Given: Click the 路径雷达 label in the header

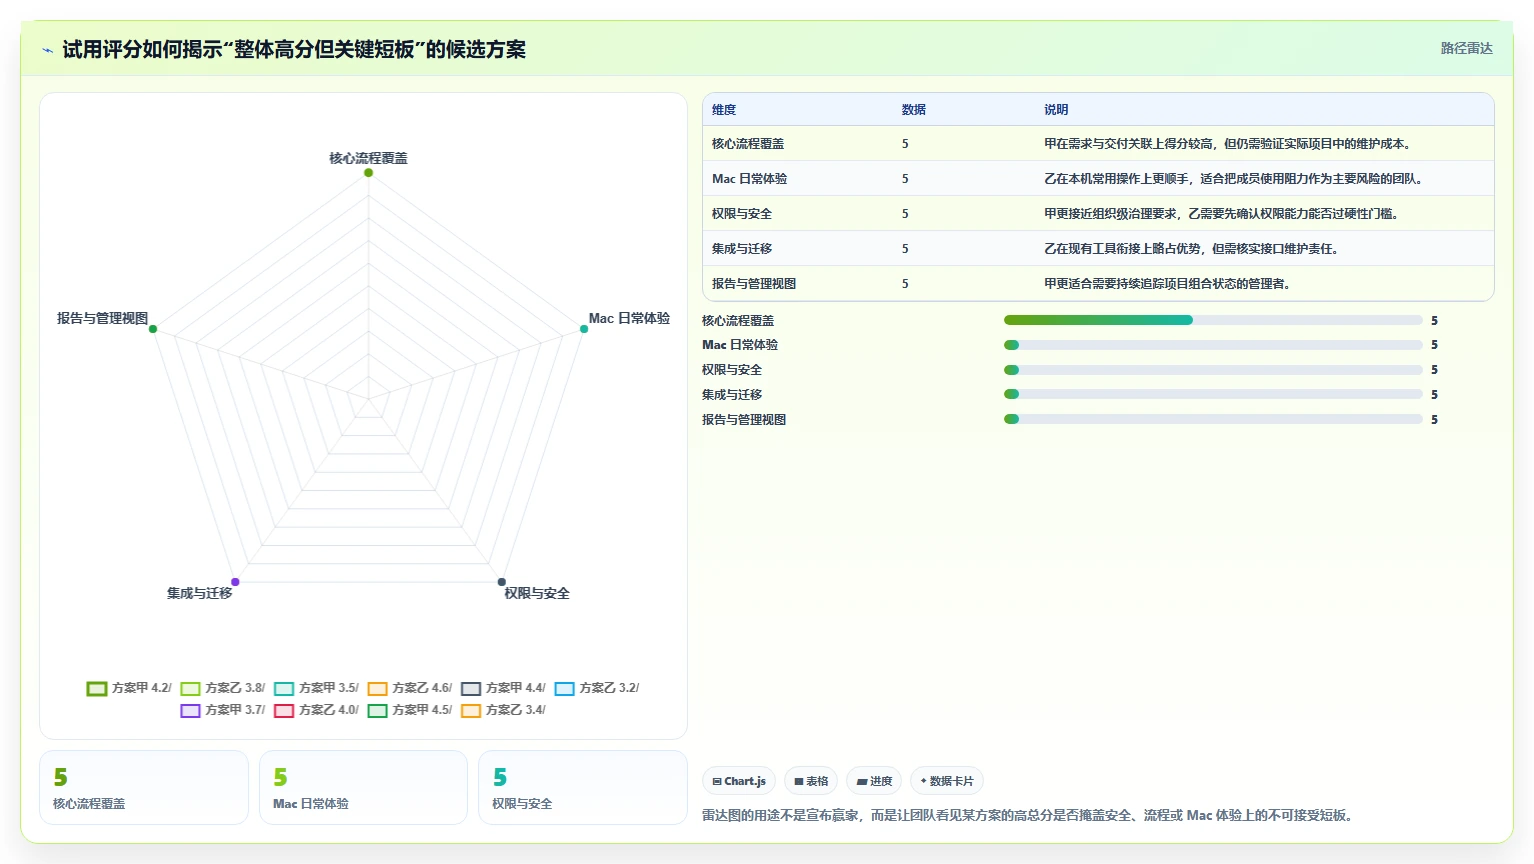Looking at the screenshot, I should [1466, 48].
